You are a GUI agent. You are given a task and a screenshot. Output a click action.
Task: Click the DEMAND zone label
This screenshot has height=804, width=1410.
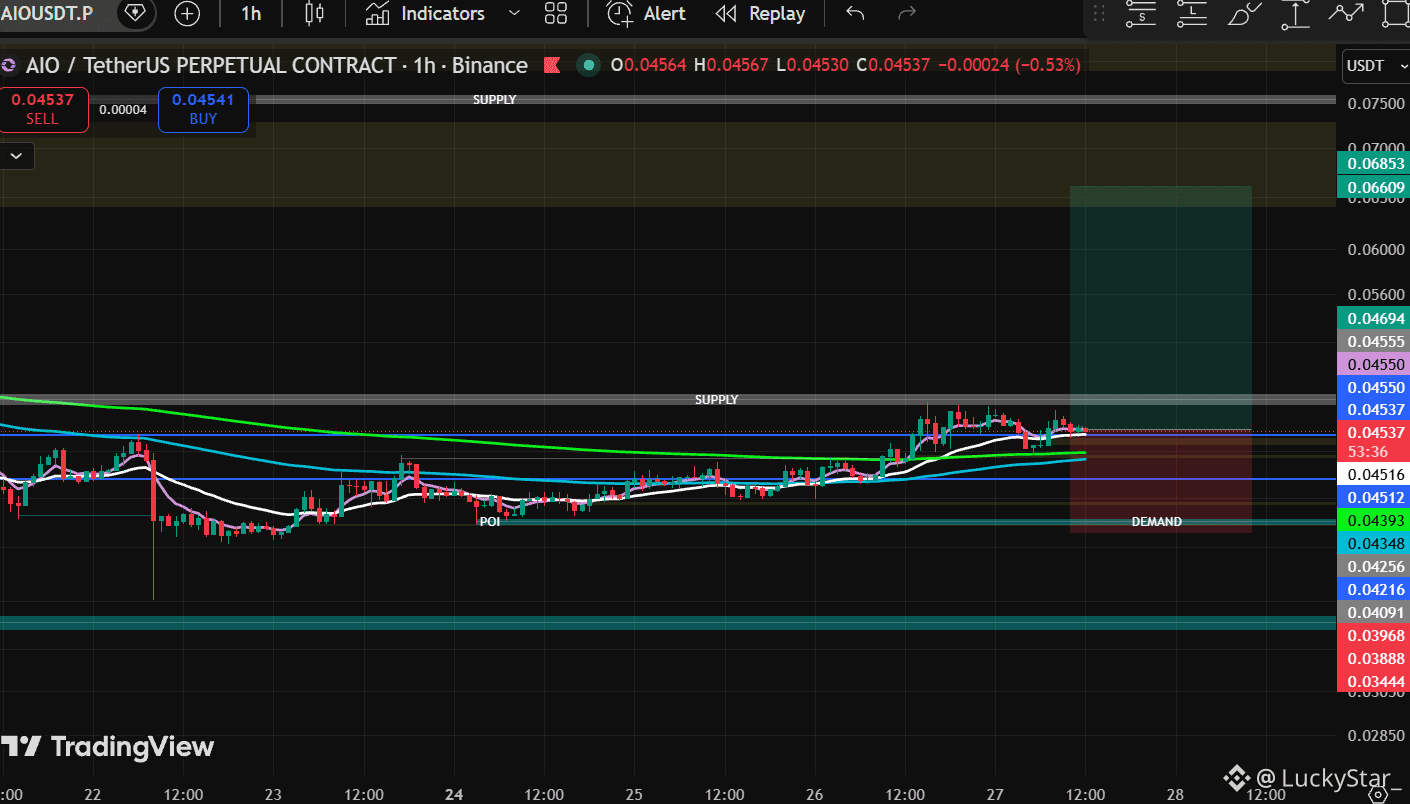[x=1156, y=522]
